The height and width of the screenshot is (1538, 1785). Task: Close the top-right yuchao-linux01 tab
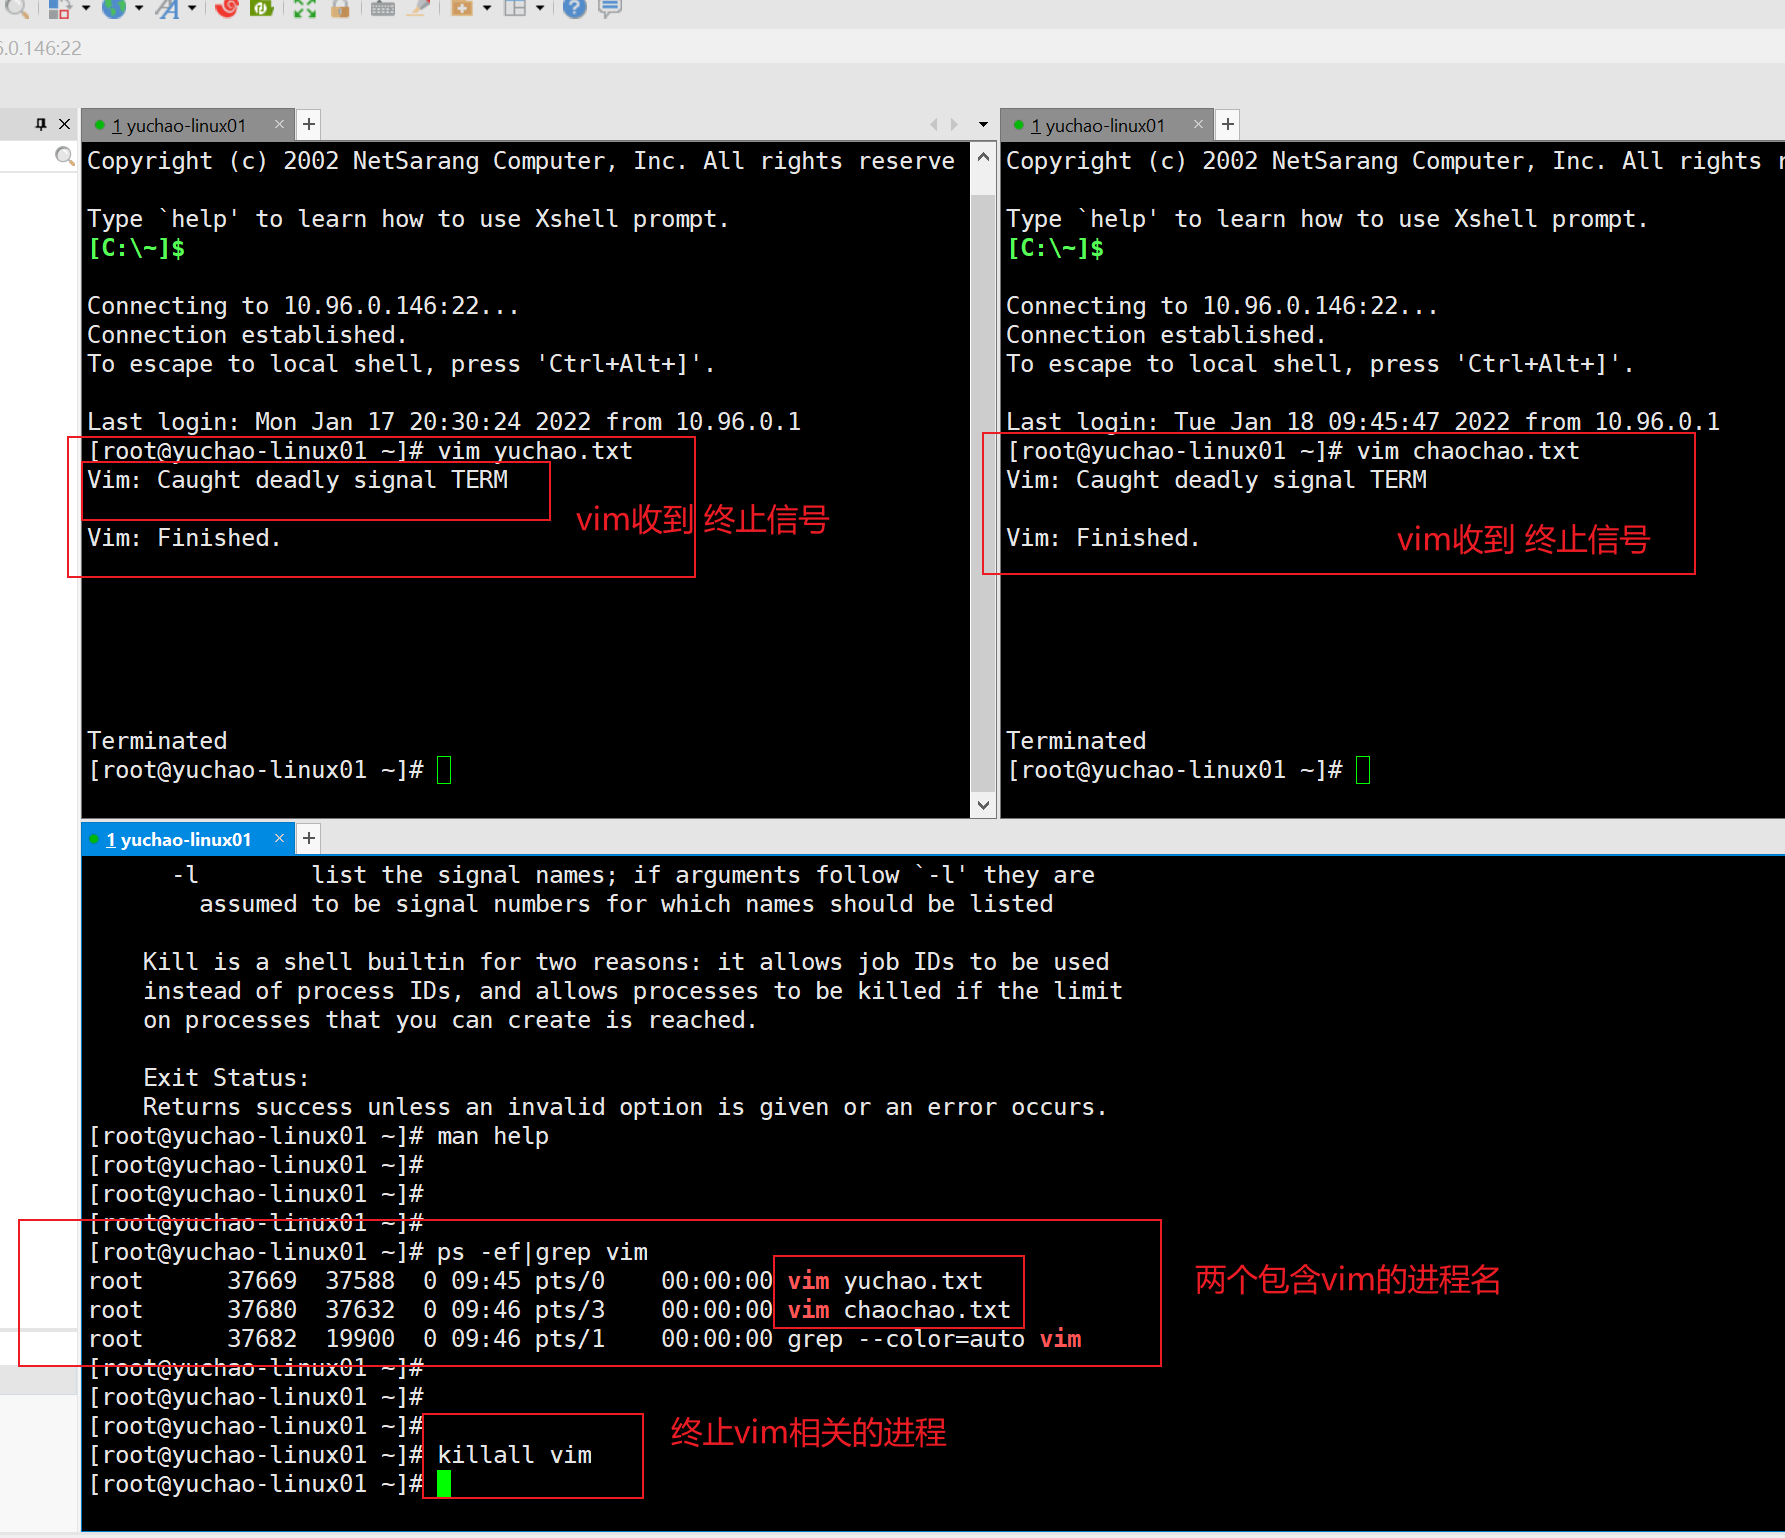point(1198,124)
